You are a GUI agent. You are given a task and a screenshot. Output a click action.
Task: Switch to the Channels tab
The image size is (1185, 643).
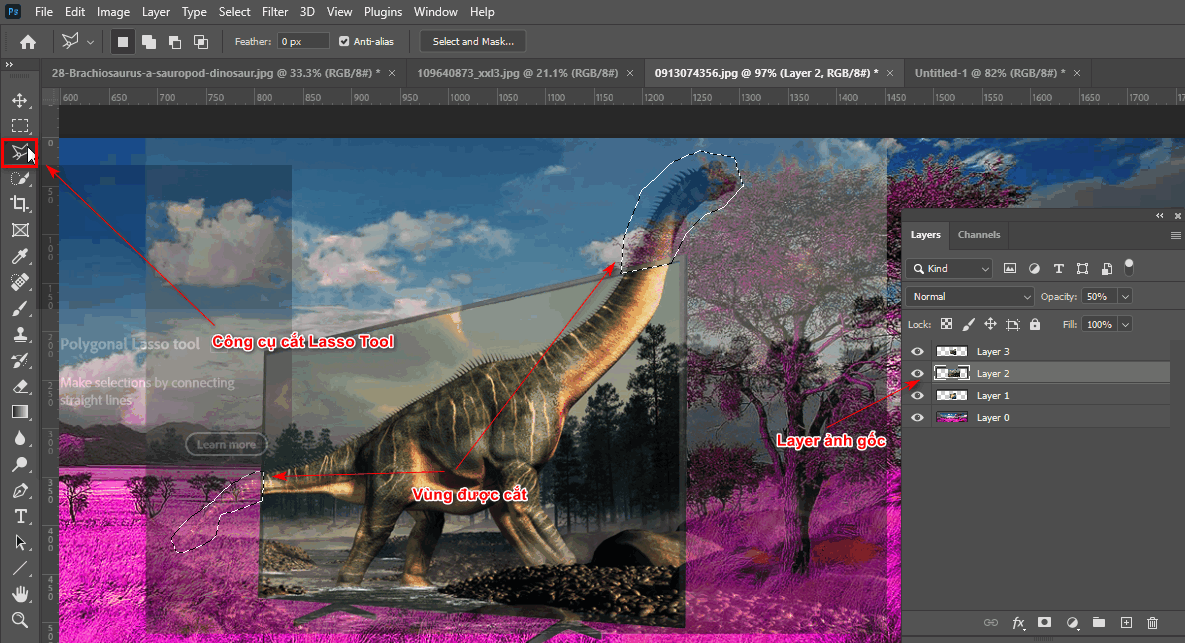(979, 234)
